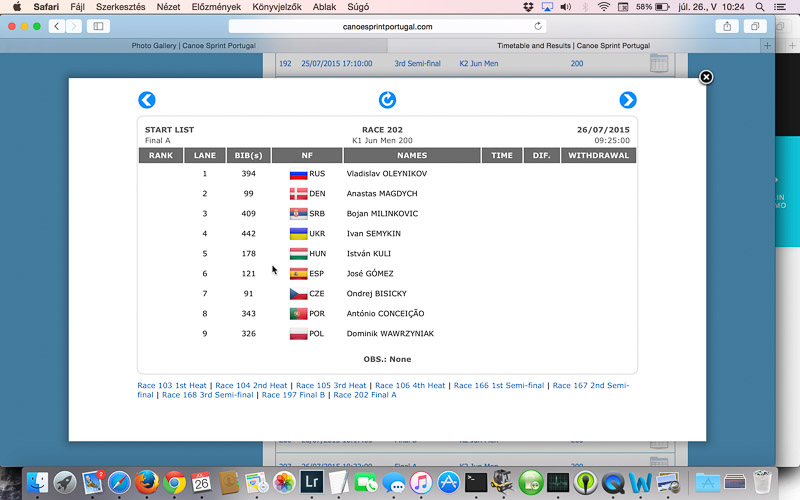
Task: Go to the next race with the right arrow
Action: [627, 100]
